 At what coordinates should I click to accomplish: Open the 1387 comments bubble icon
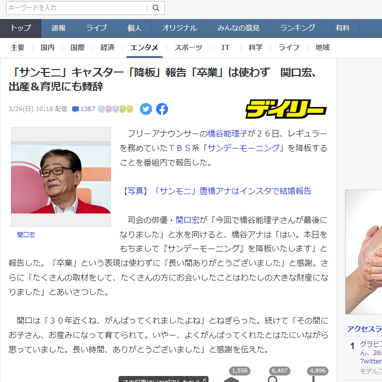pyautogui.click(x=75, y=109)
